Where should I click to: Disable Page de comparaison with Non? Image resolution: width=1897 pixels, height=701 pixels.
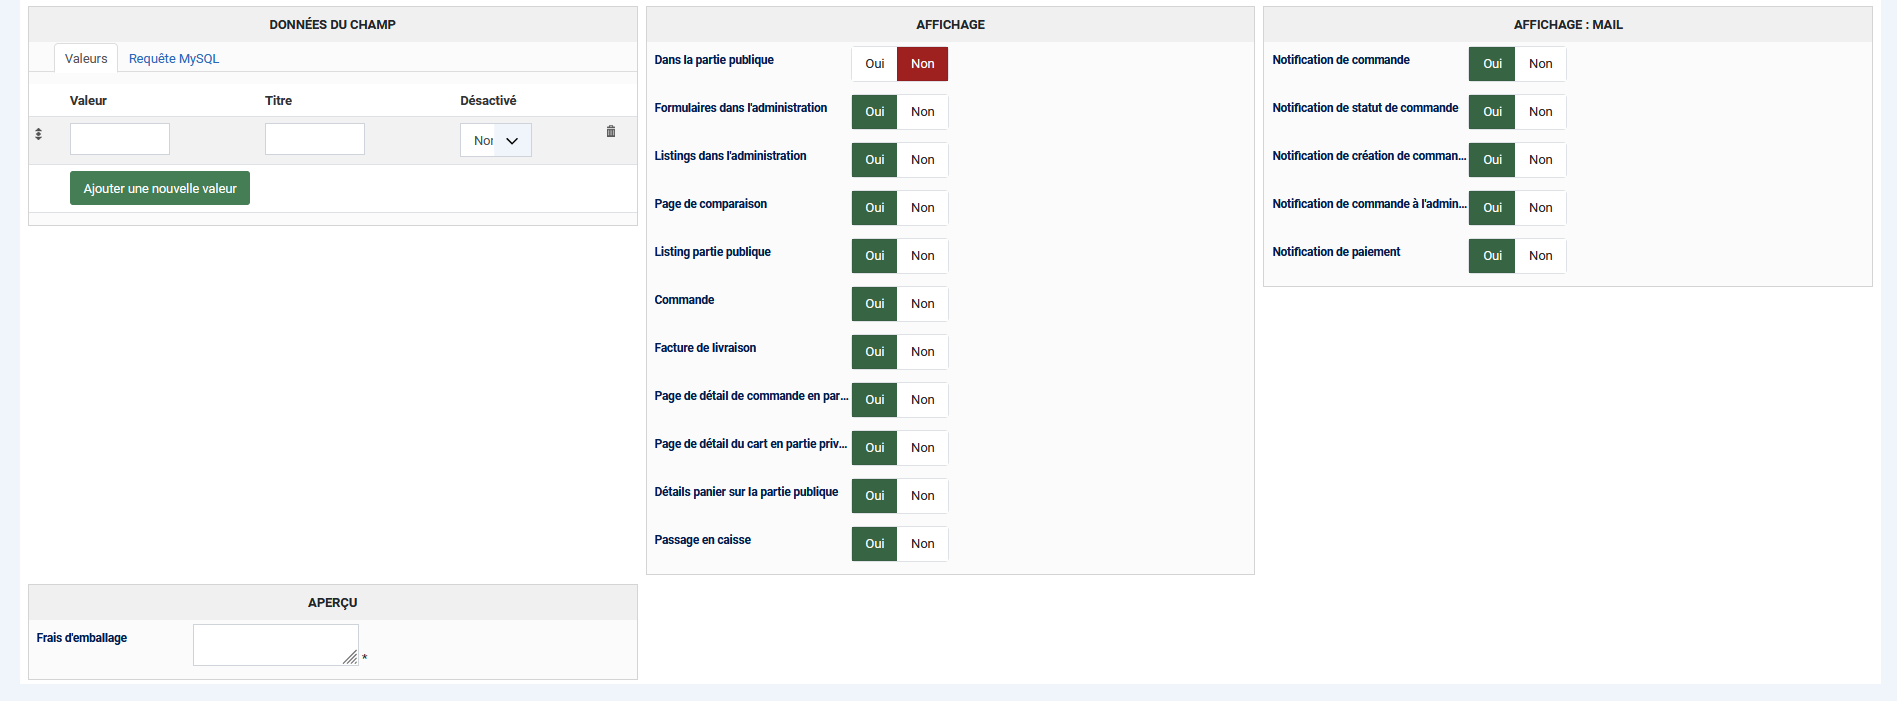click(x=922, y=208)
